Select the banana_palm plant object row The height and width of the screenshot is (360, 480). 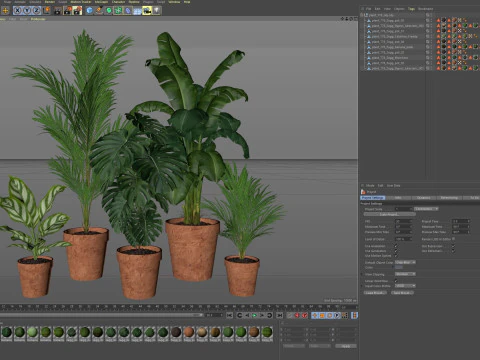(x=392, y=47)
